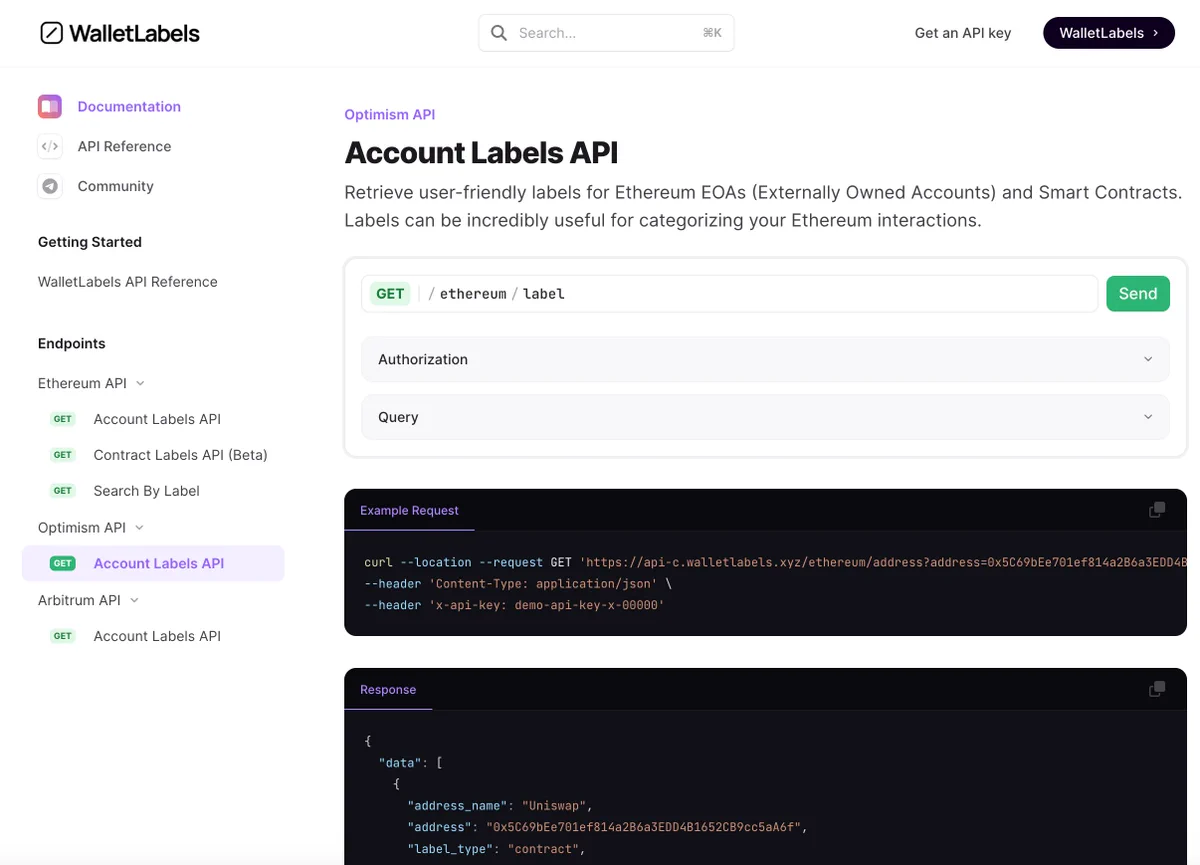
Task: Open the Community section
Action: coord(115,186)
